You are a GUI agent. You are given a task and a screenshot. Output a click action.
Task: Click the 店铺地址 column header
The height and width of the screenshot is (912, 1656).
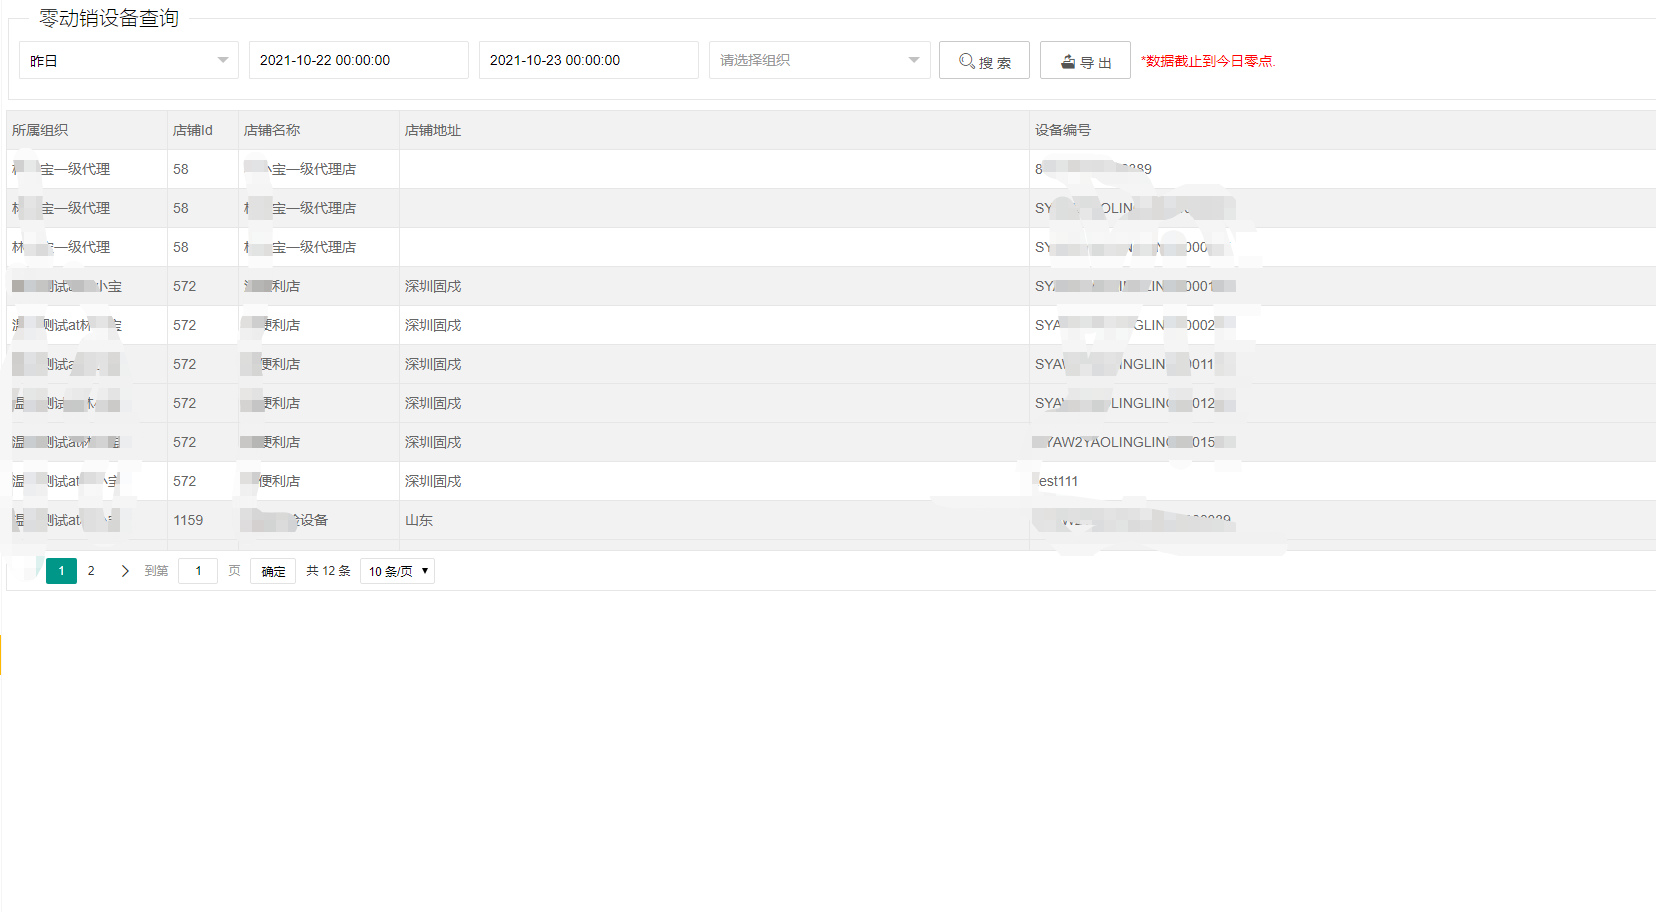(x=433, y=130)
